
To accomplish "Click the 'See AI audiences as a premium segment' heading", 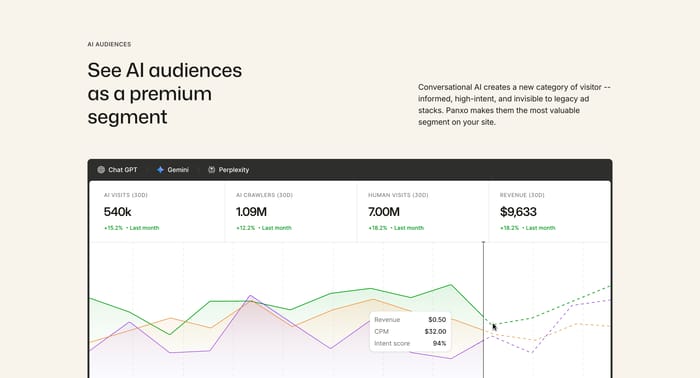I will coord(165,94).
